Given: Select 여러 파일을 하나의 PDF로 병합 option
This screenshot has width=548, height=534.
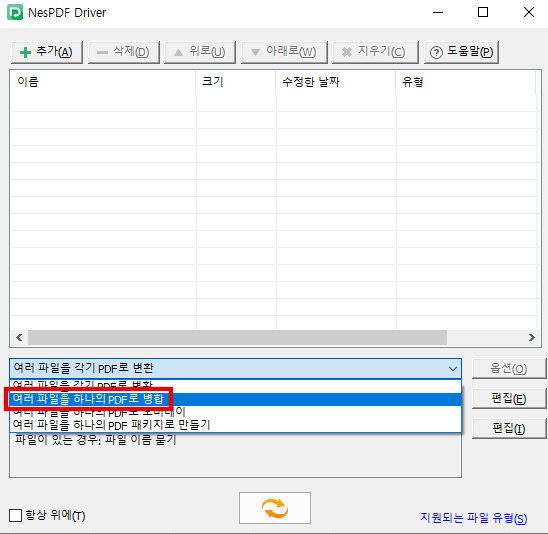Looking at the screenshot, I should (235, 399).
